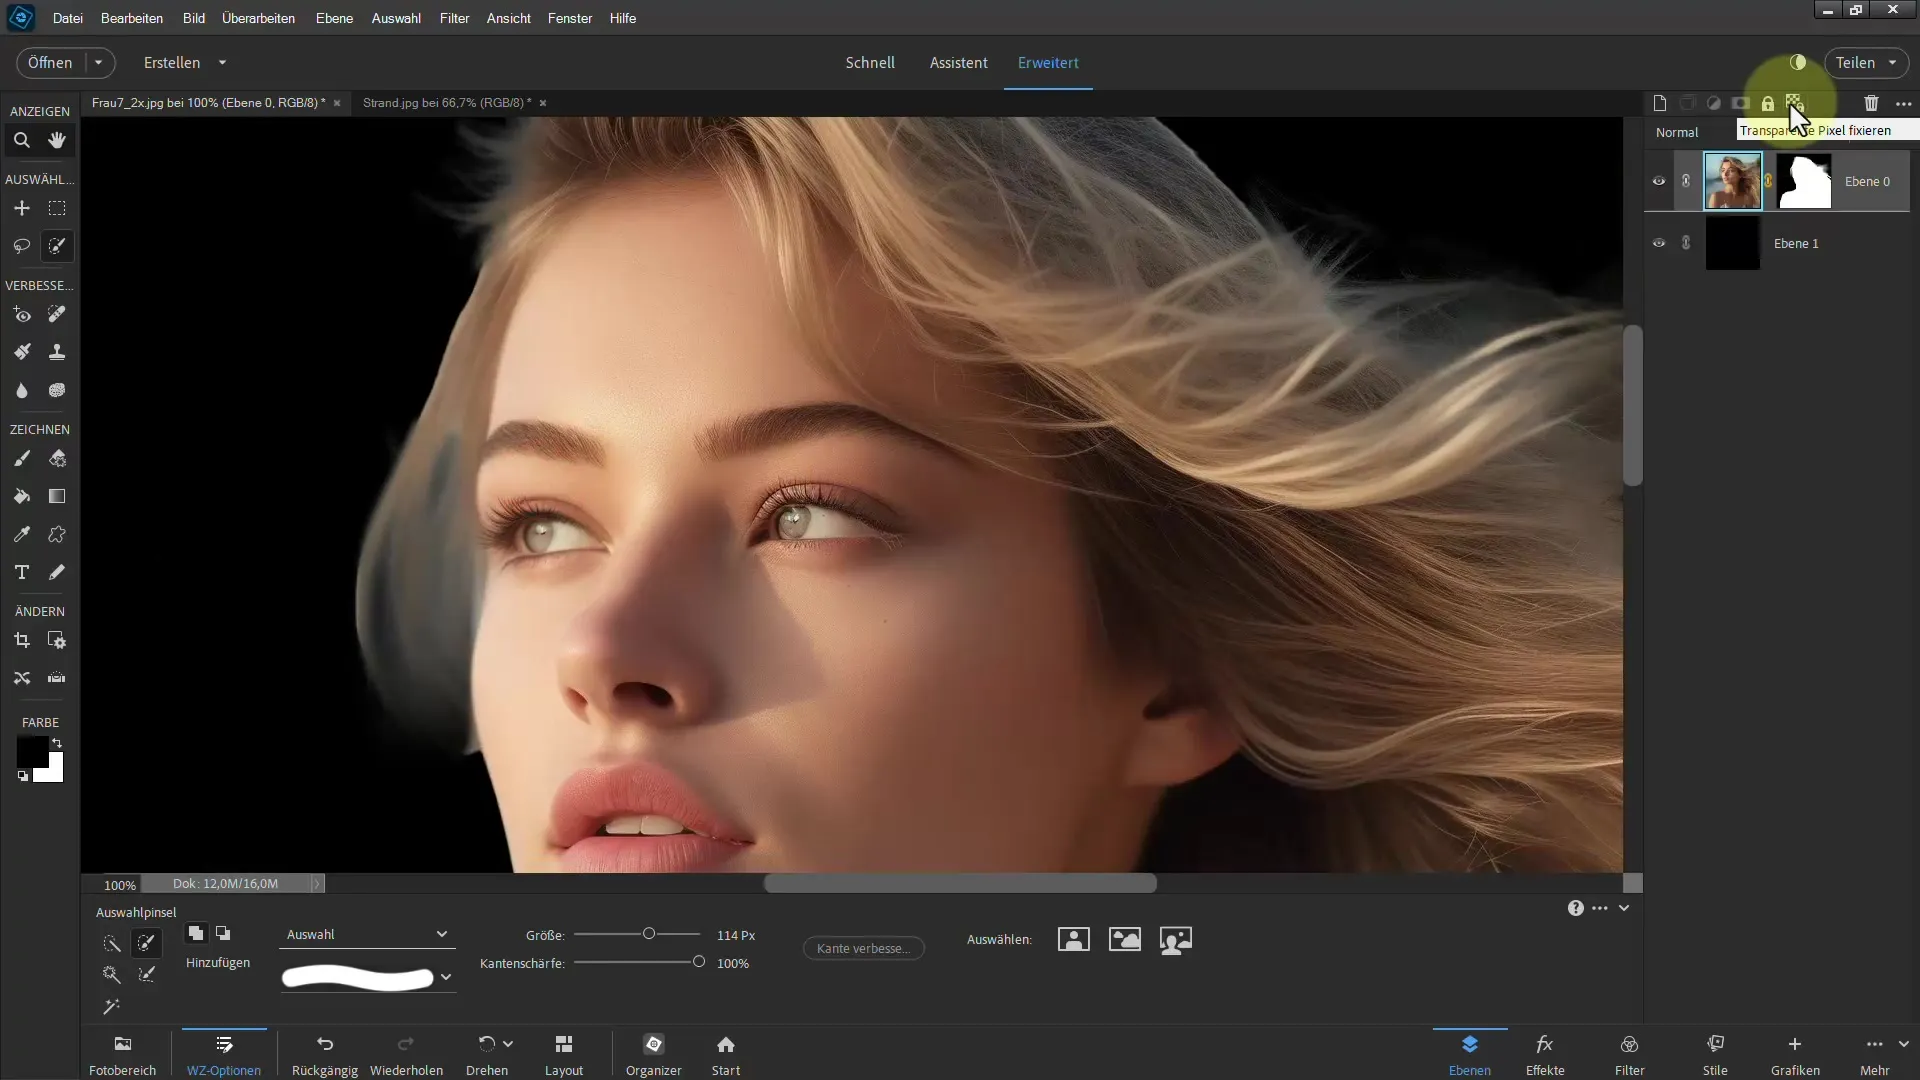Screen dimensions: 1920x1080
Task: Select the Zoom magnifier tool
Action: tap(21, 141)
